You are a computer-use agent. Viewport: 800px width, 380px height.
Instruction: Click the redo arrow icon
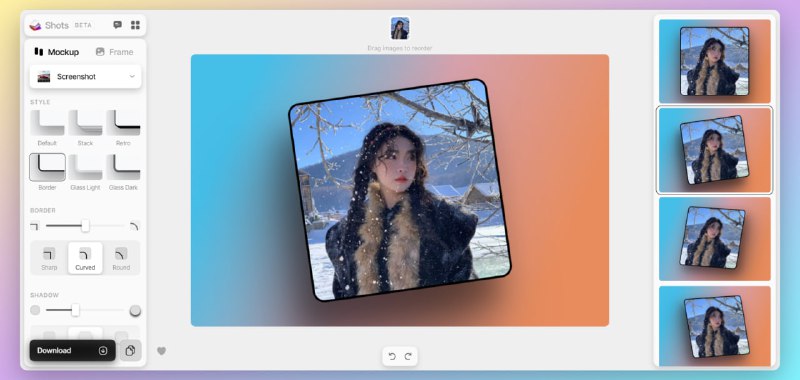[408, 357]
